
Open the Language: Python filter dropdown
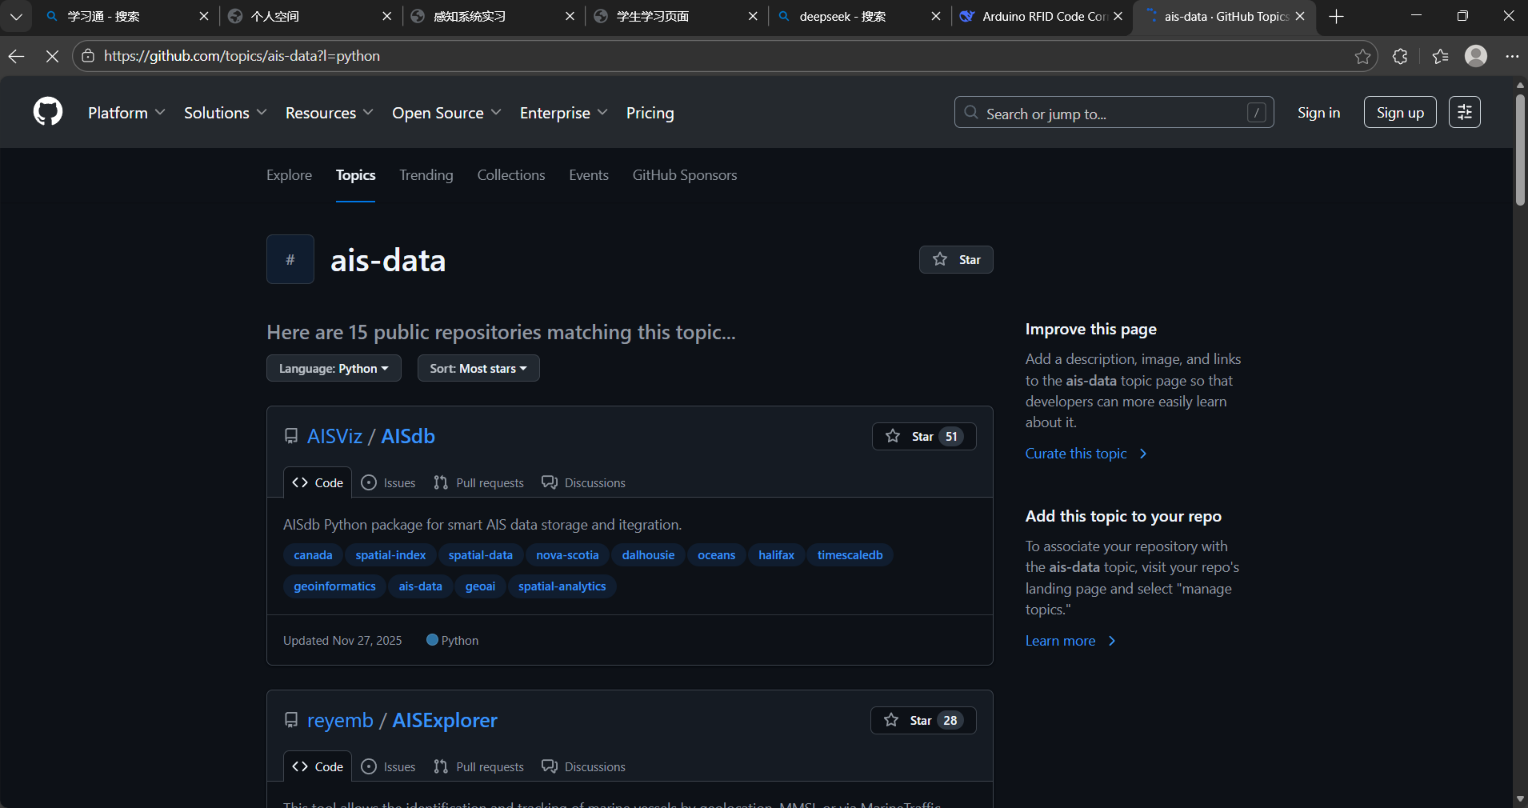click(334, 368)
